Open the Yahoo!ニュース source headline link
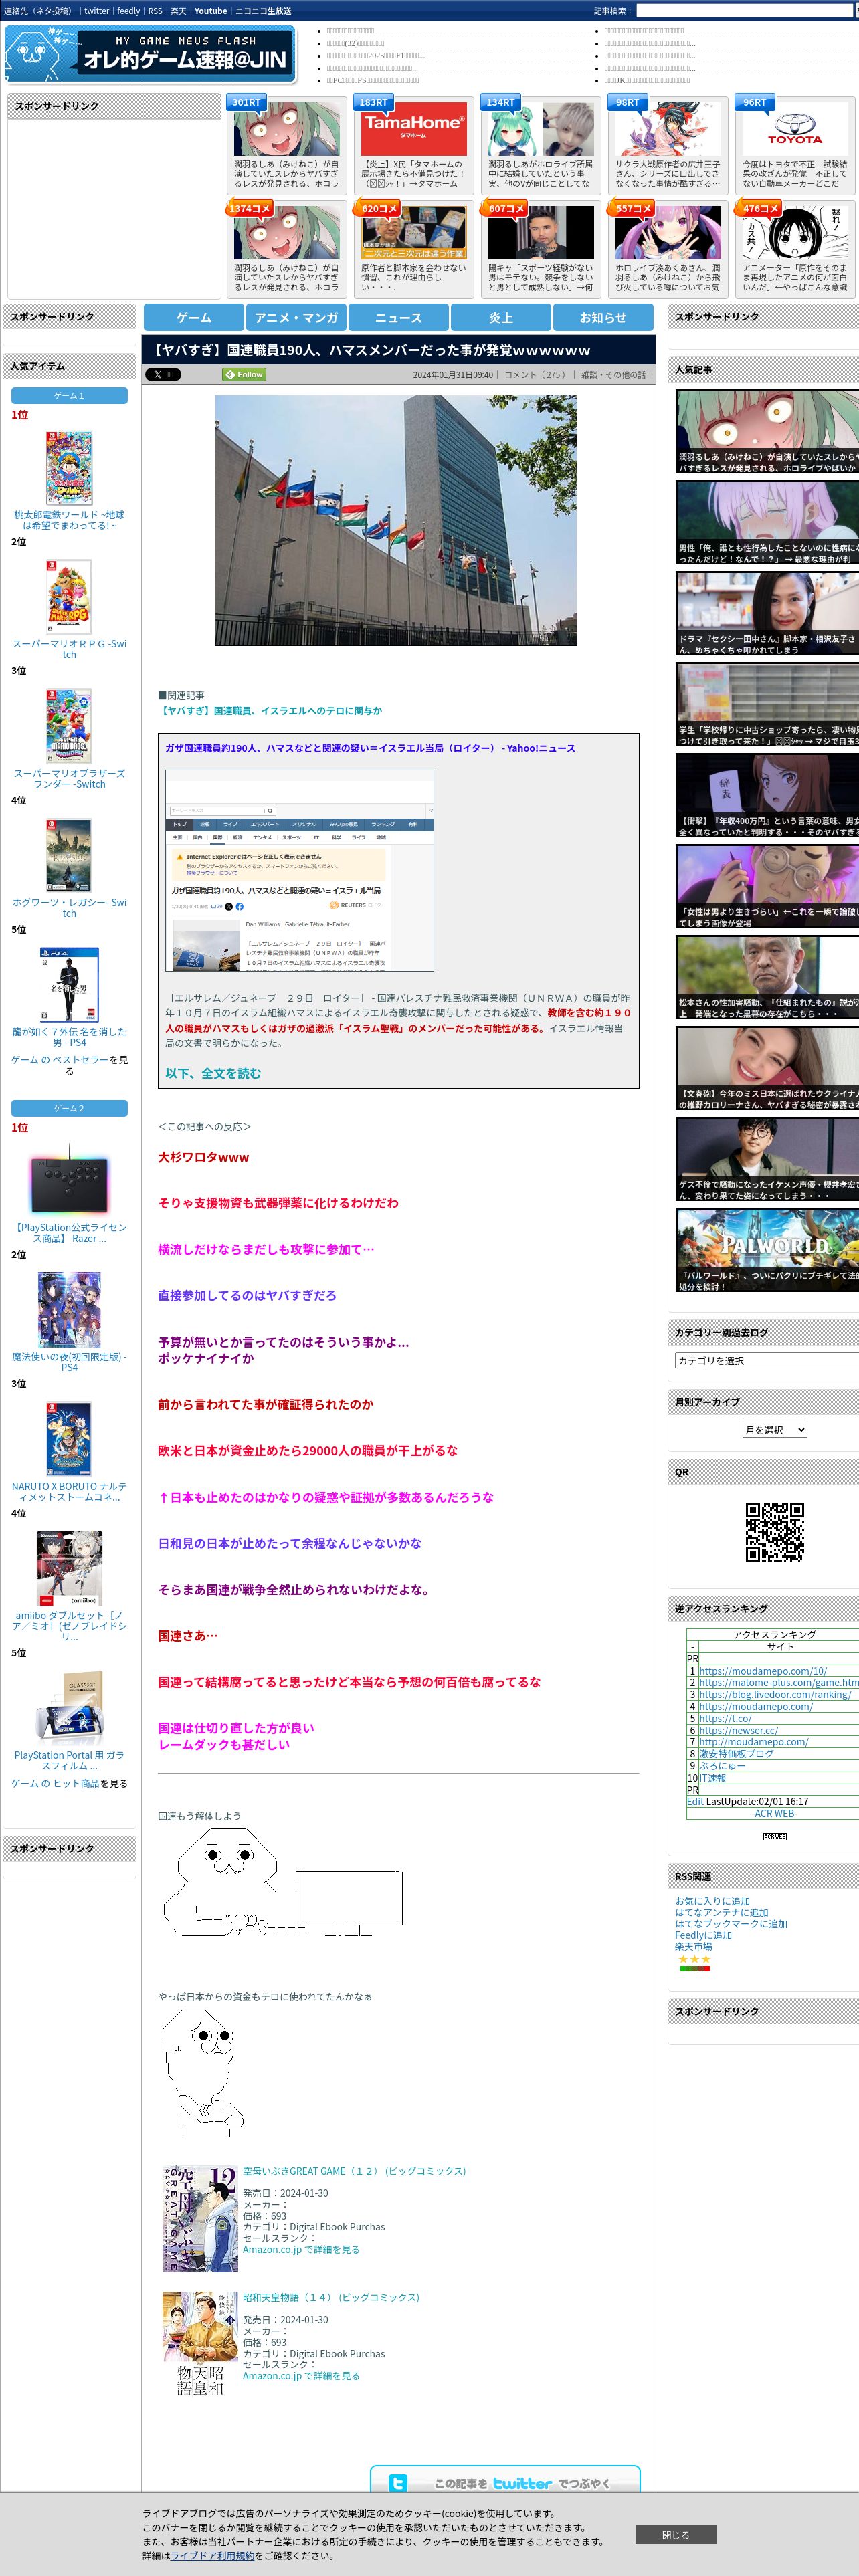859x2576 pixels. [370, 748]
